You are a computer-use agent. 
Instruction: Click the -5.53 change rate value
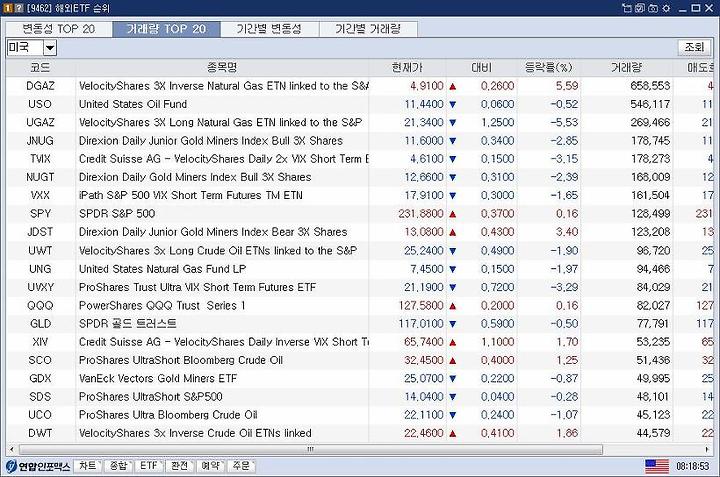[564, 123]
